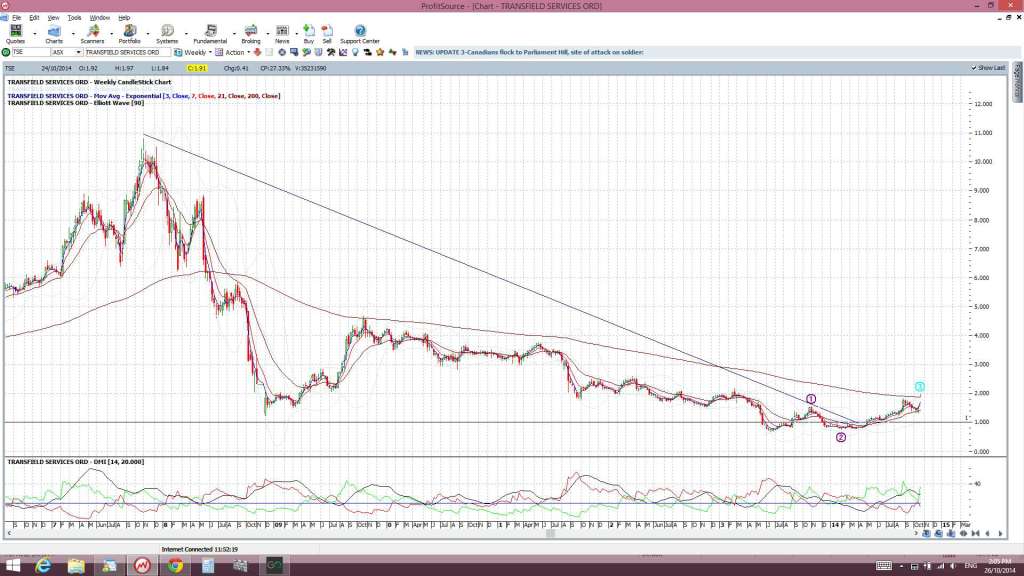Click the compress-chart bowtie icon at bottom right

point(975,534)
